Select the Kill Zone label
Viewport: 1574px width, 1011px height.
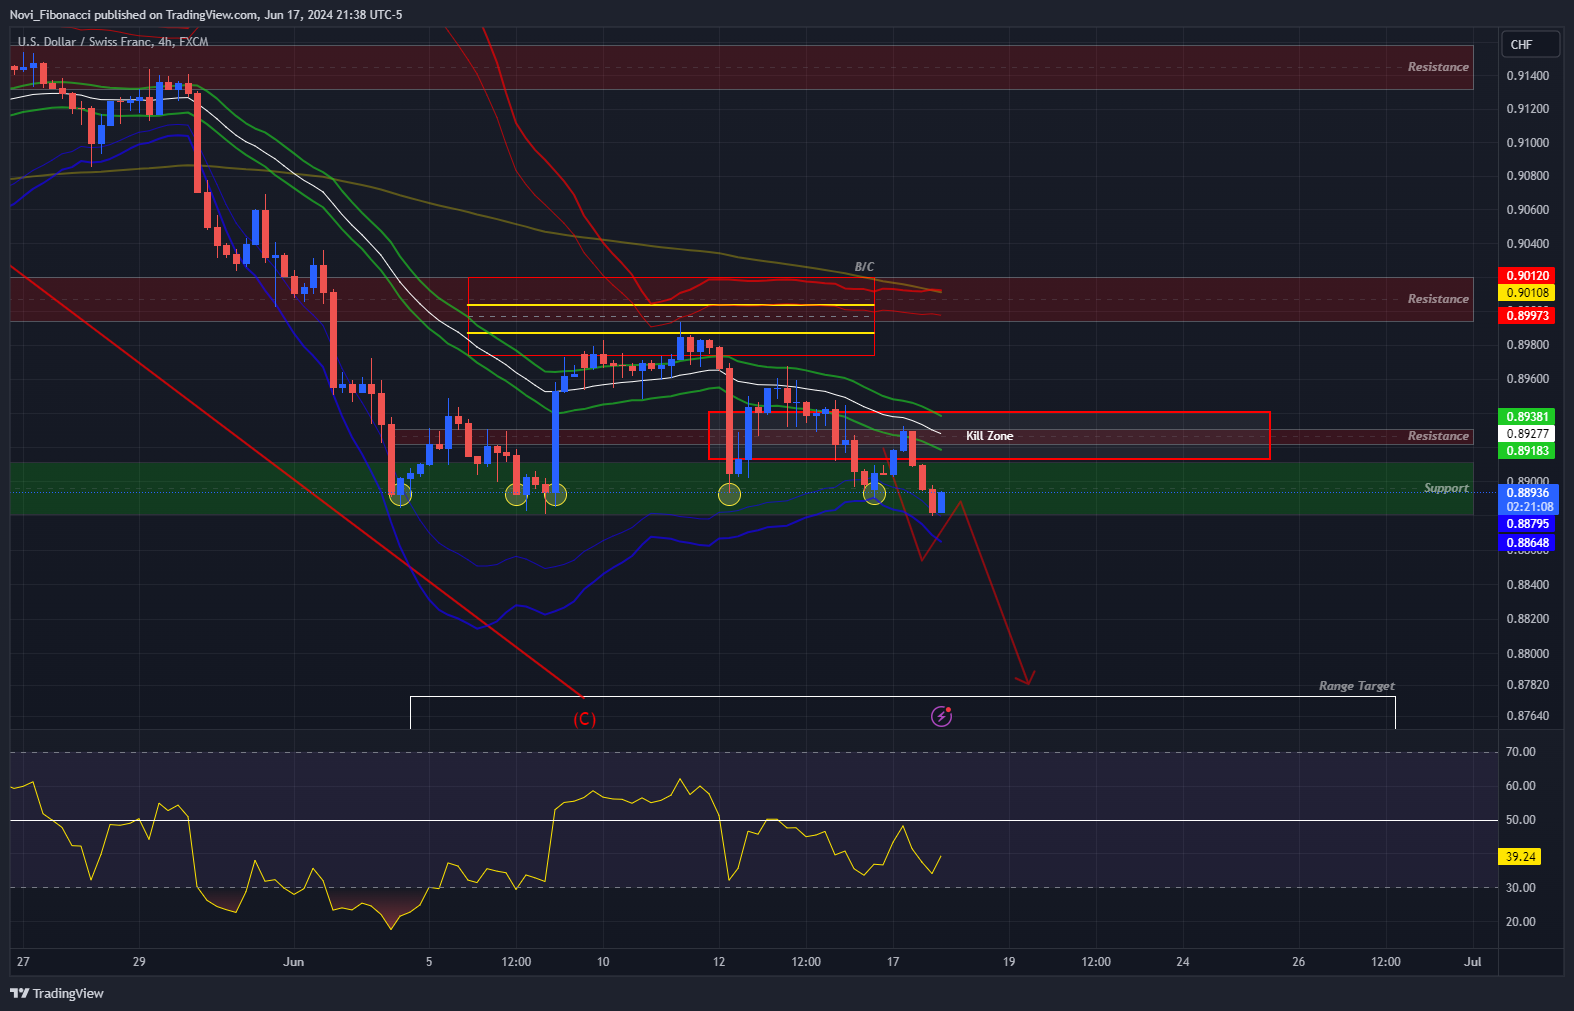coord(989,436)
